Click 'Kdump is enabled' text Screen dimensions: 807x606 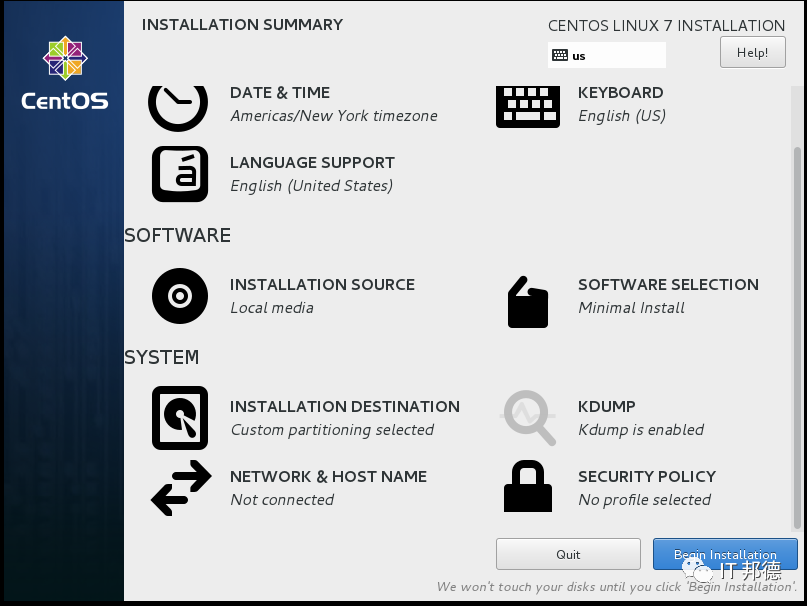point(641,430)
